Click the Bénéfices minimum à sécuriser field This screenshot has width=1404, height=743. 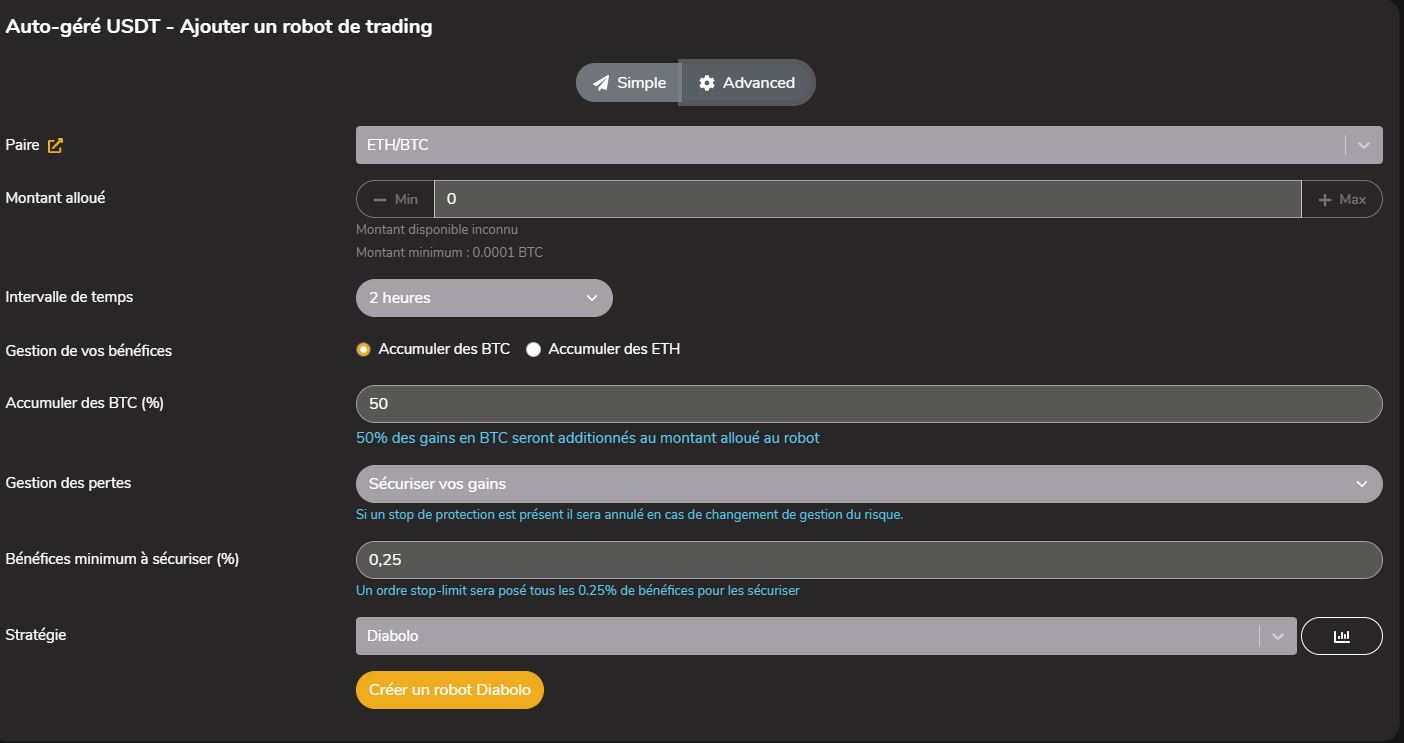(869, 560)
